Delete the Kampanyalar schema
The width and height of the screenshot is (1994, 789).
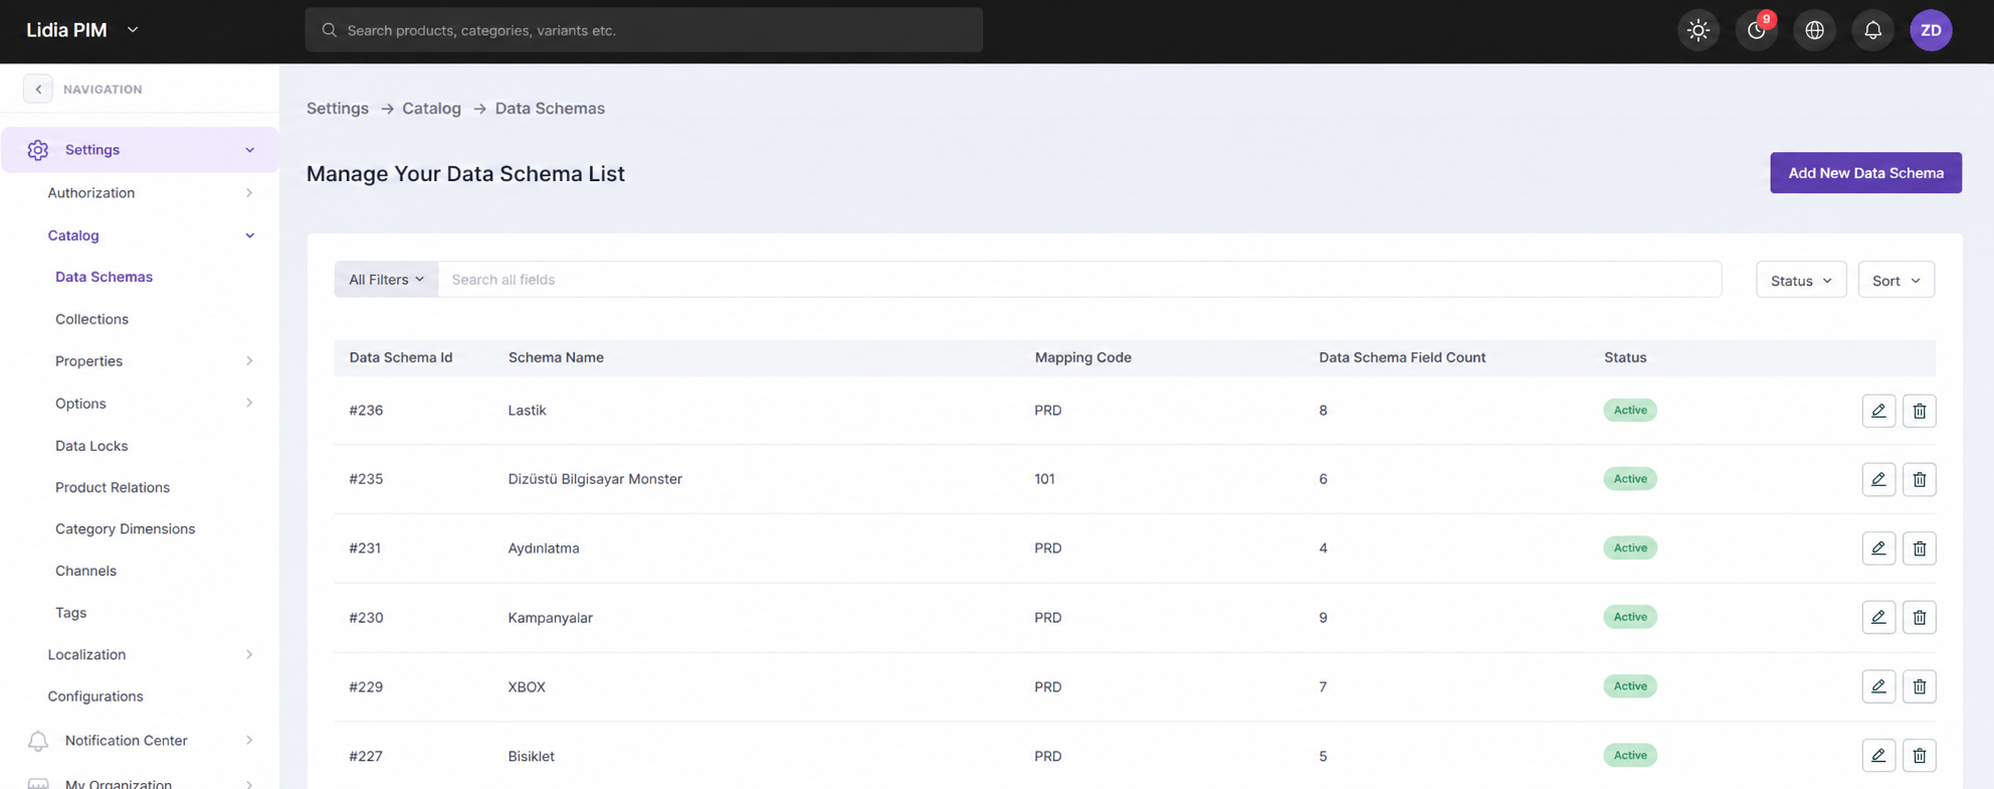pos(1919,617)
